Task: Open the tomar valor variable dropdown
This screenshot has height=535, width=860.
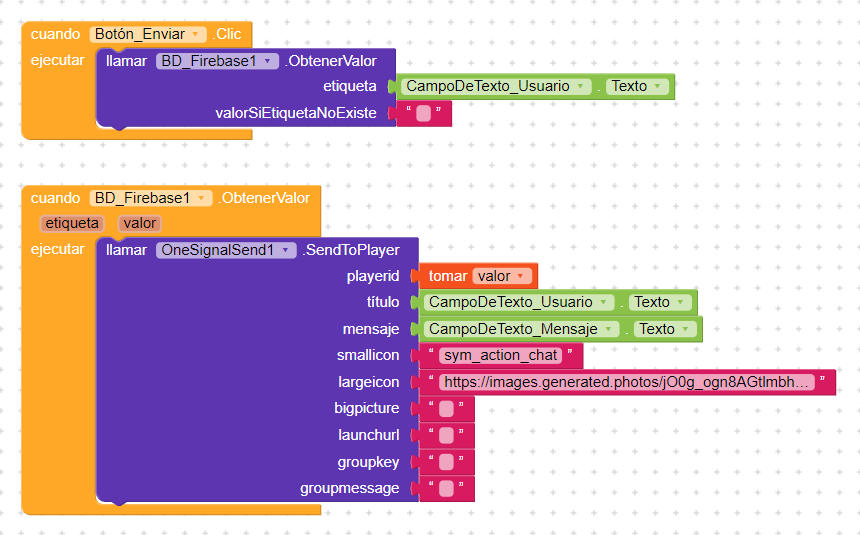Action: [x=502, y=276]
